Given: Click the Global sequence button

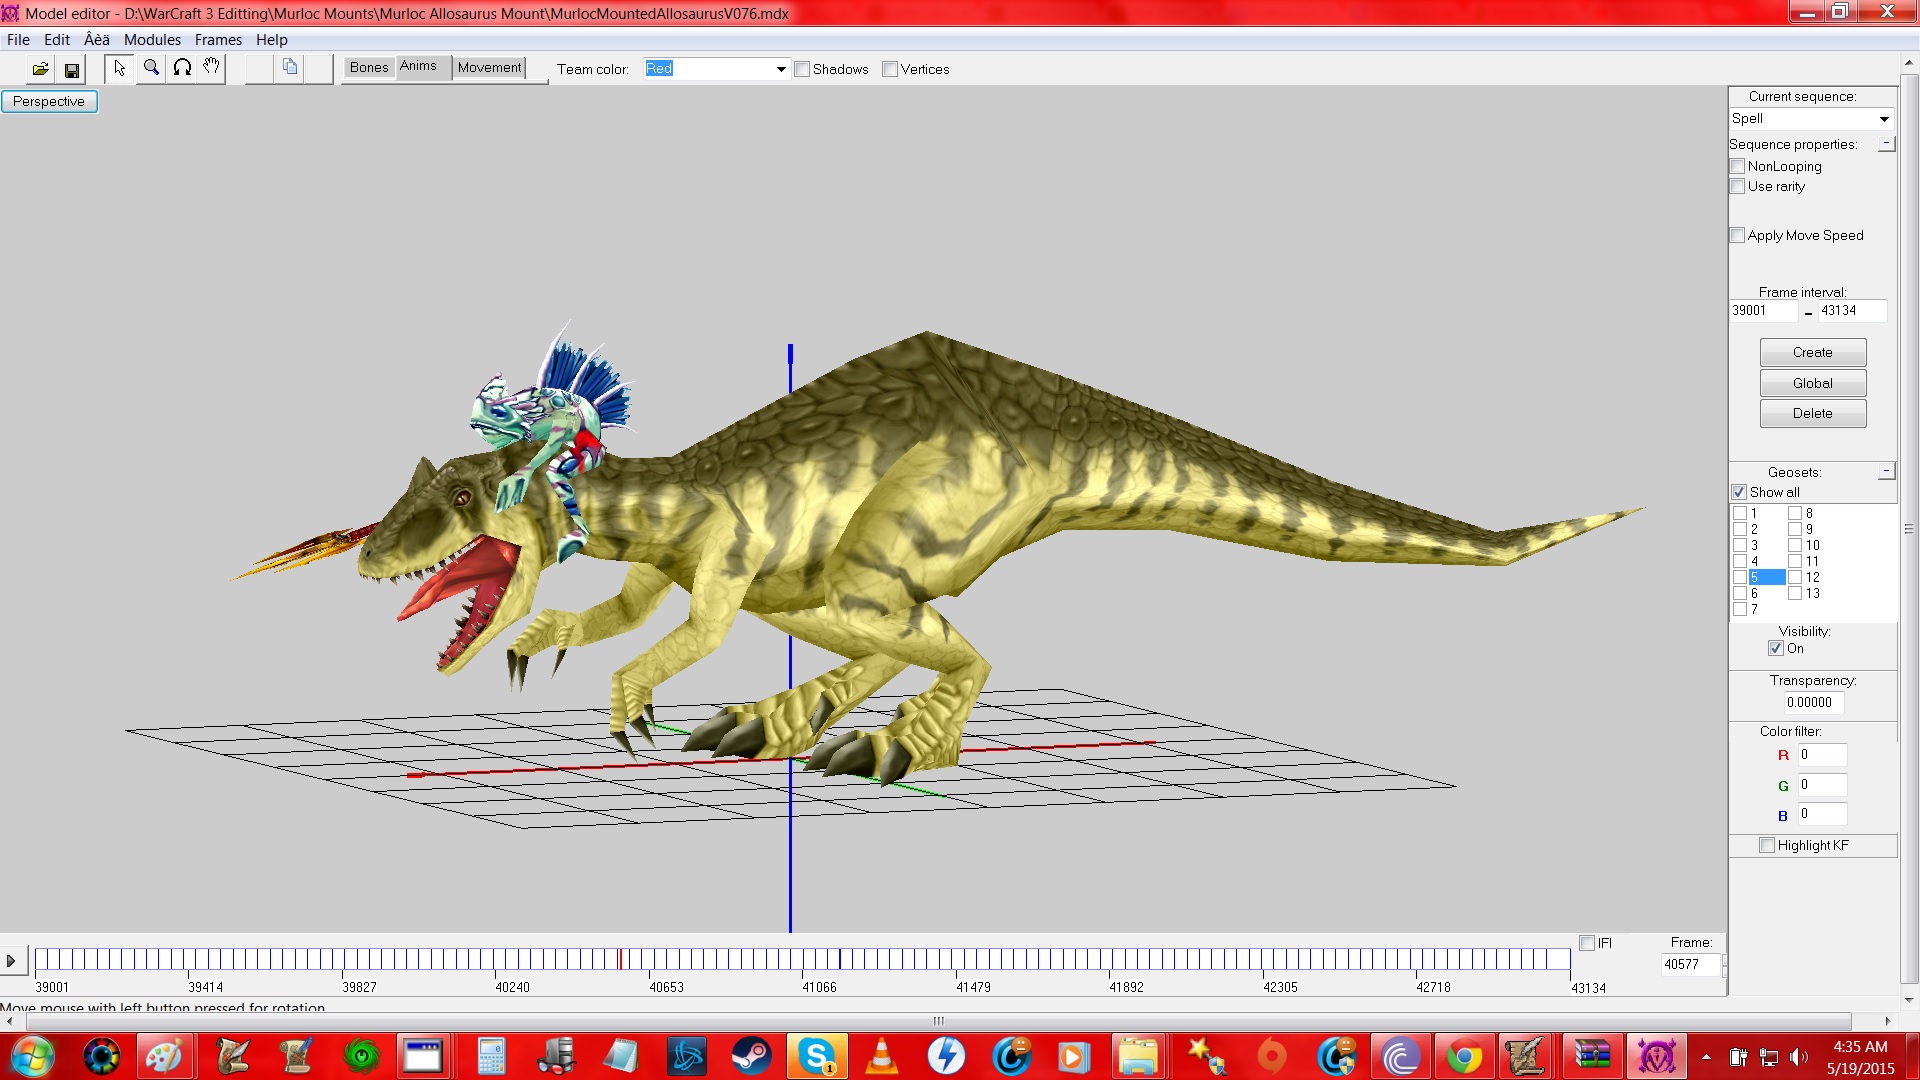Looking at the screenshot, I should coord(1812,383).
